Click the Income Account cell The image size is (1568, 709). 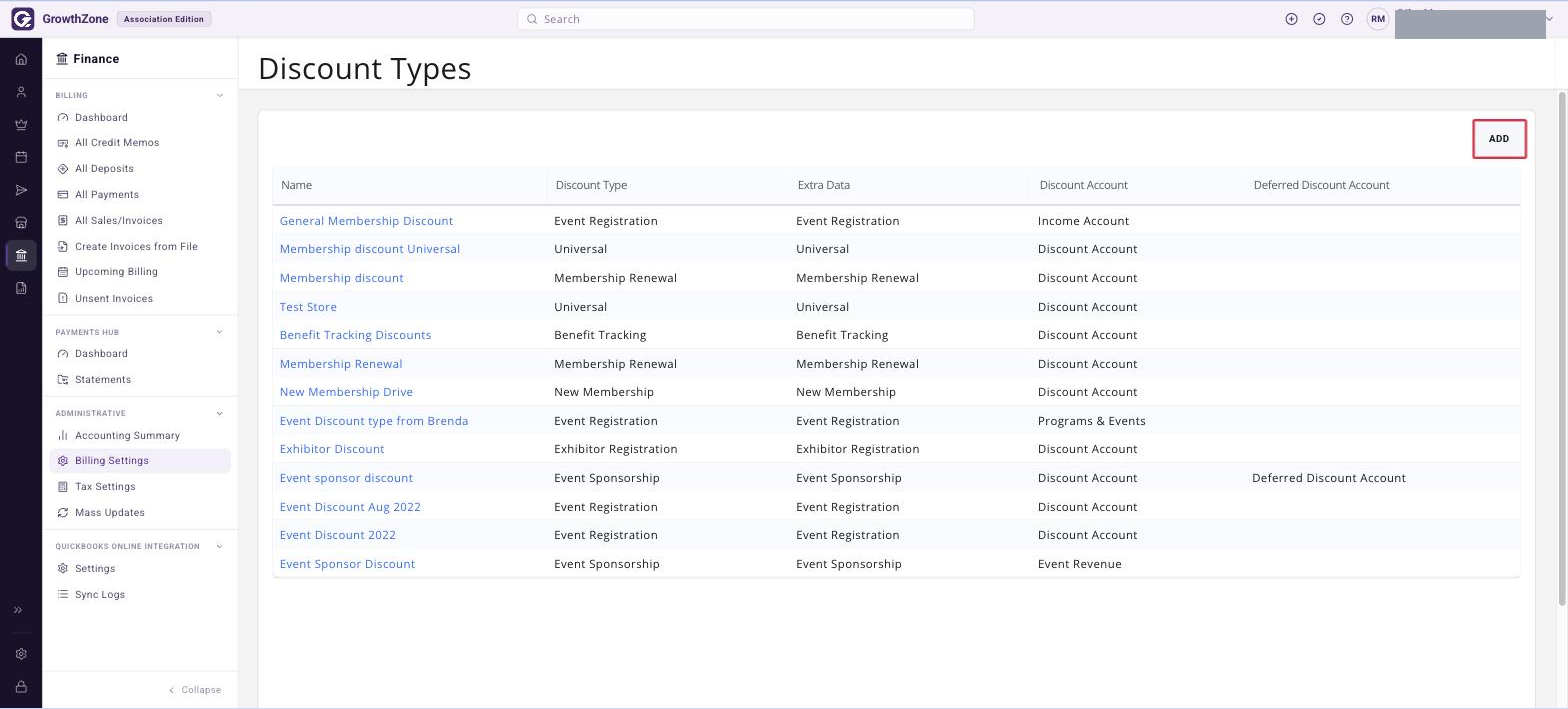1083,221
